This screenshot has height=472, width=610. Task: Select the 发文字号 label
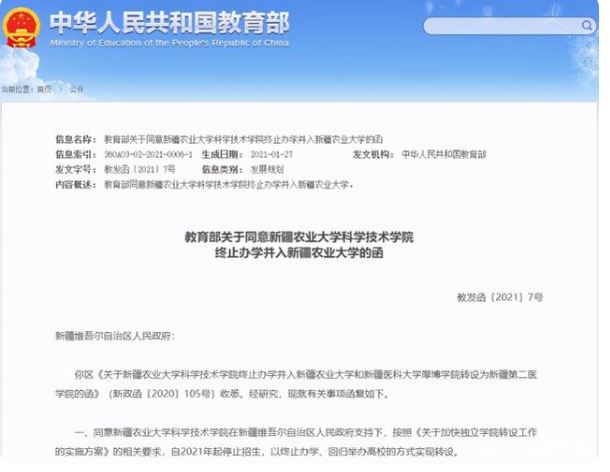(75, 169)
